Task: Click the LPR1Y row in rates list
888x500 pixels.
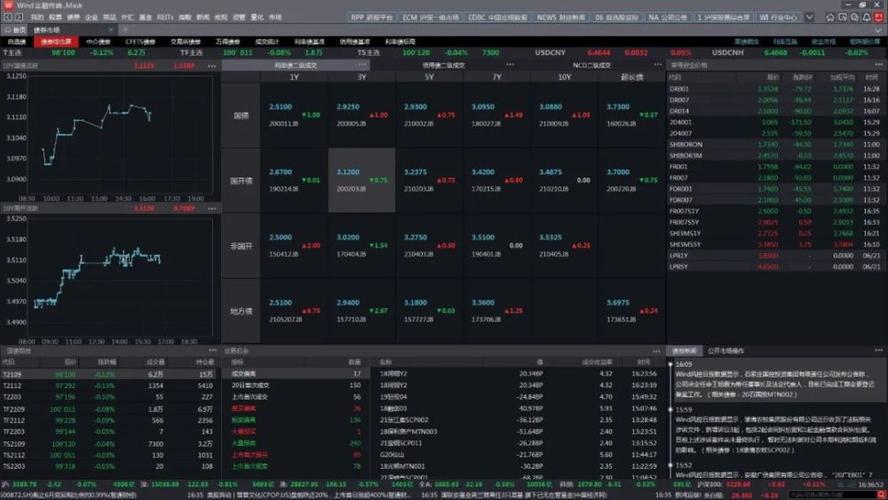Action: tap(679, 255)
